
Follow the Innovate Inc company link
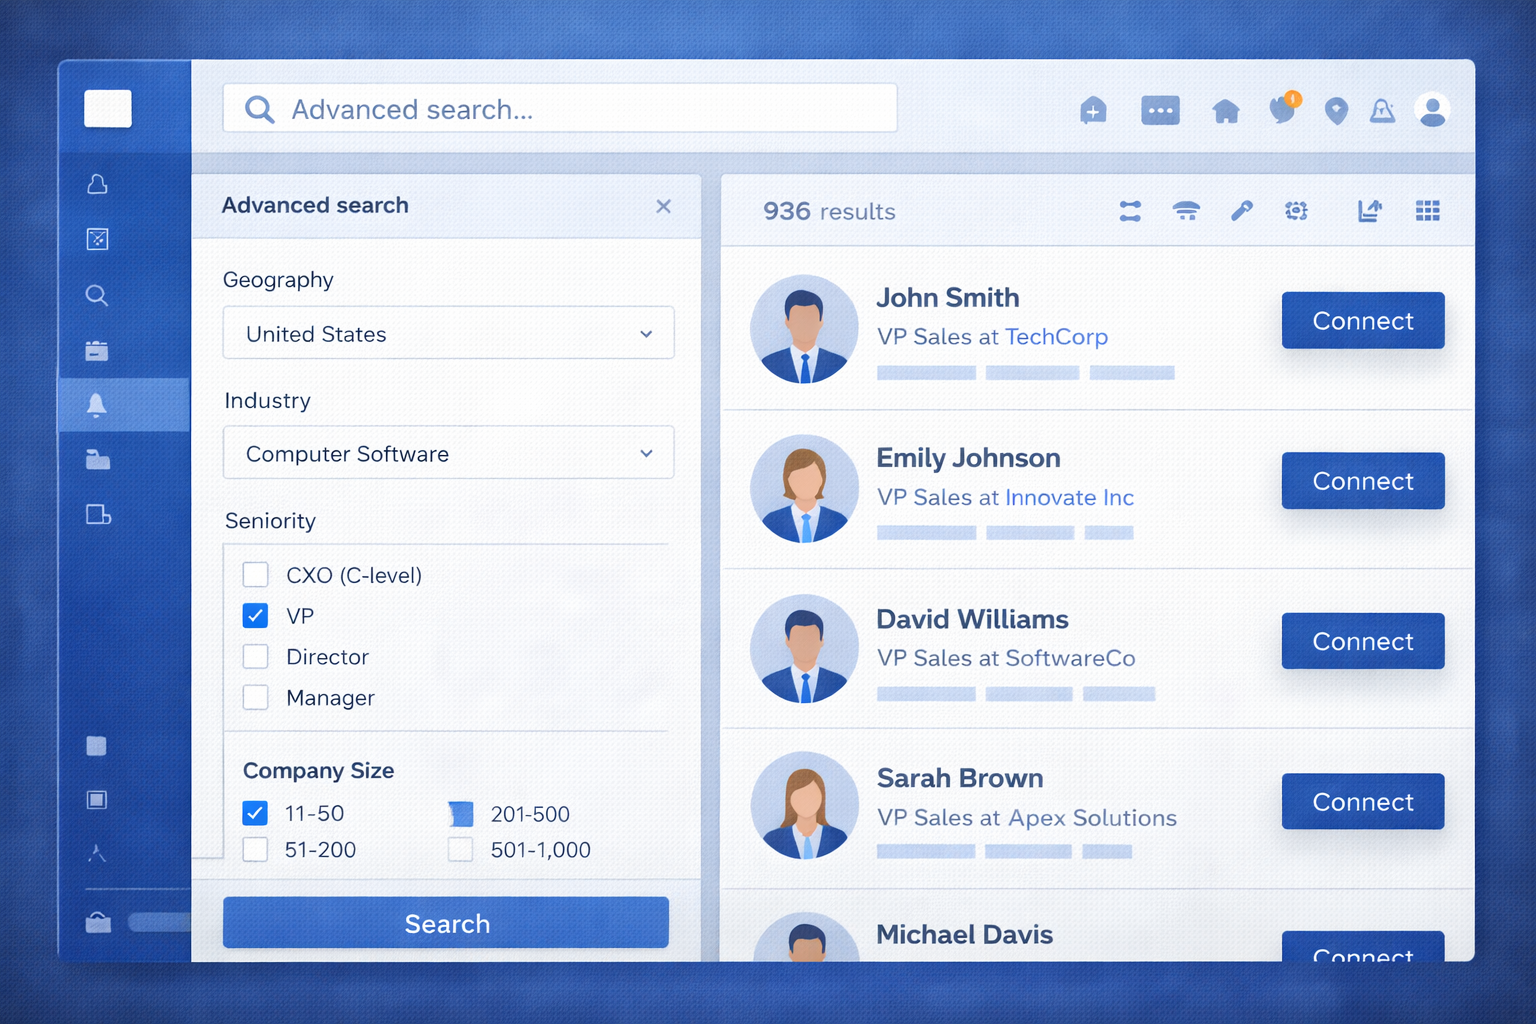[1069, 497]
